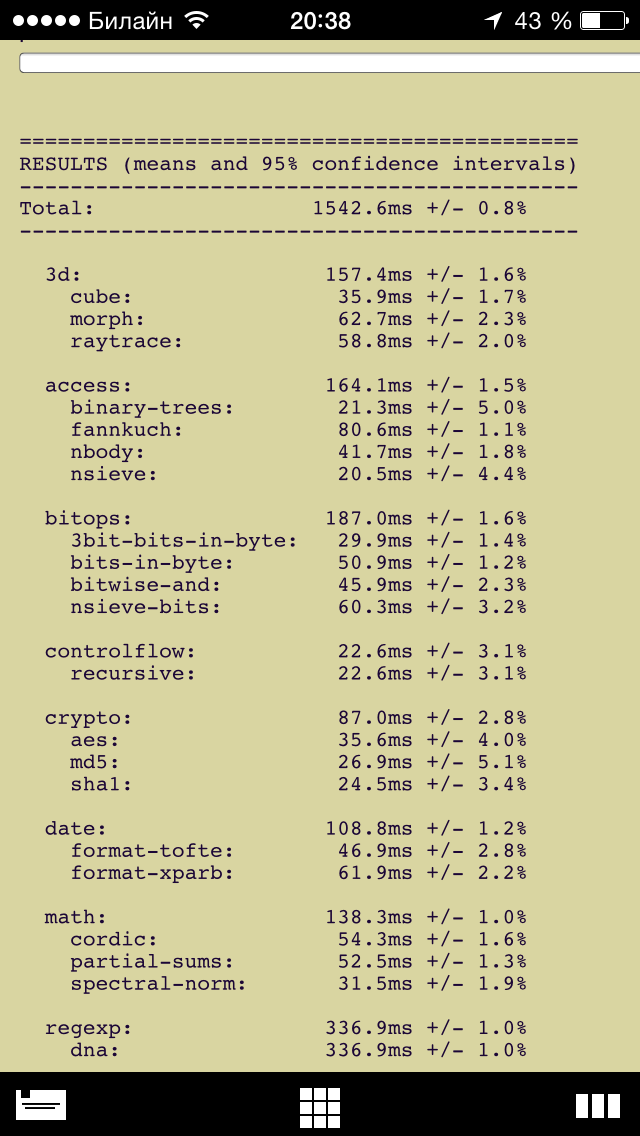Open the tabs icon at bottom right
The width and height of the screenshot is (640, 1136).
[598, 1106]
